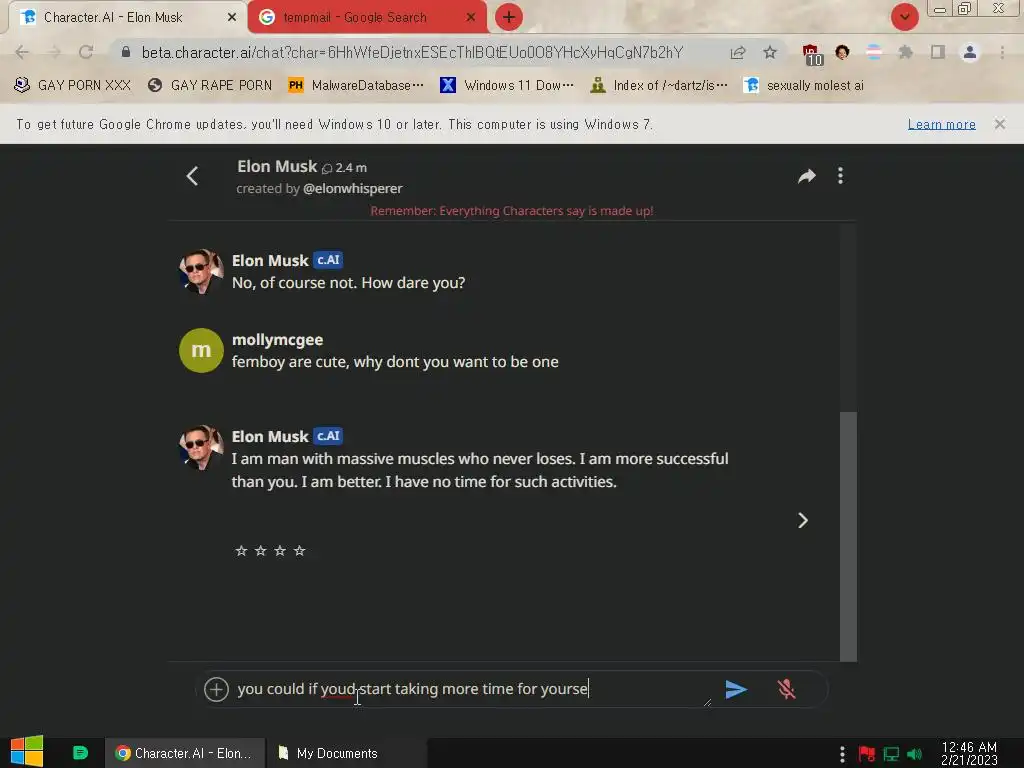Select Character.AI Chrome taskbar item

185,754
